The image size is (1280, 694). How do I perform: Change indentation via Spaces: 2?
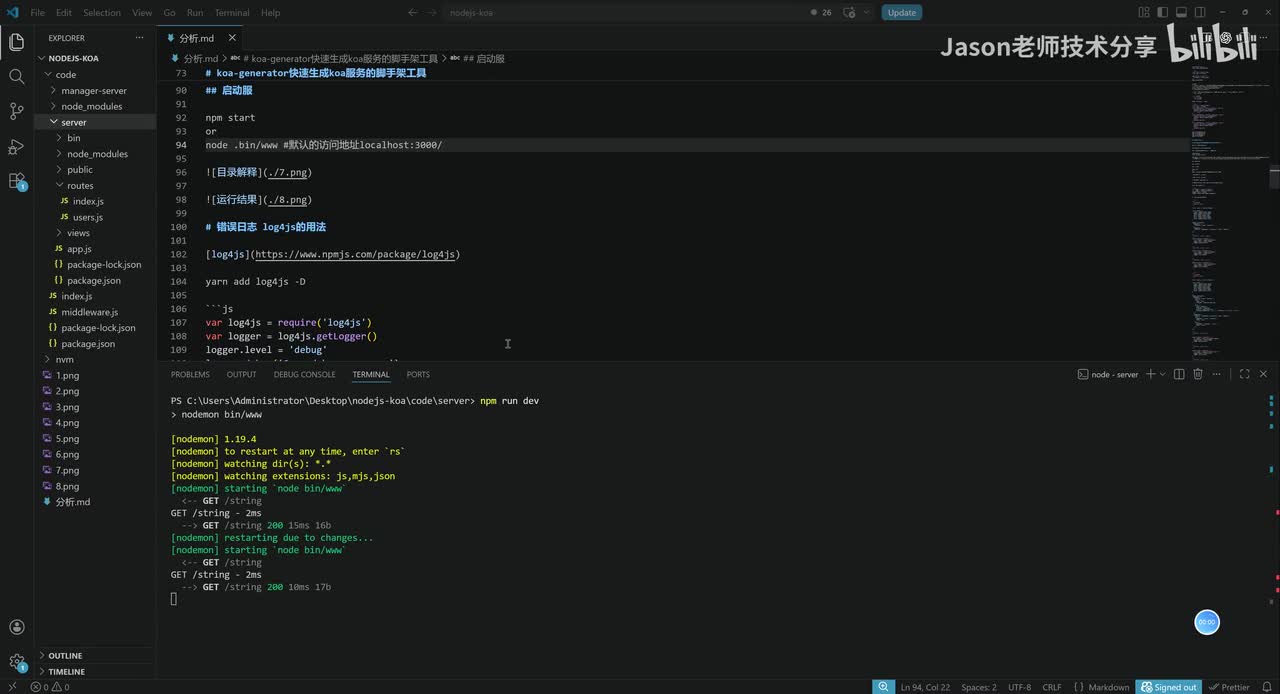[x=978, y=687]
